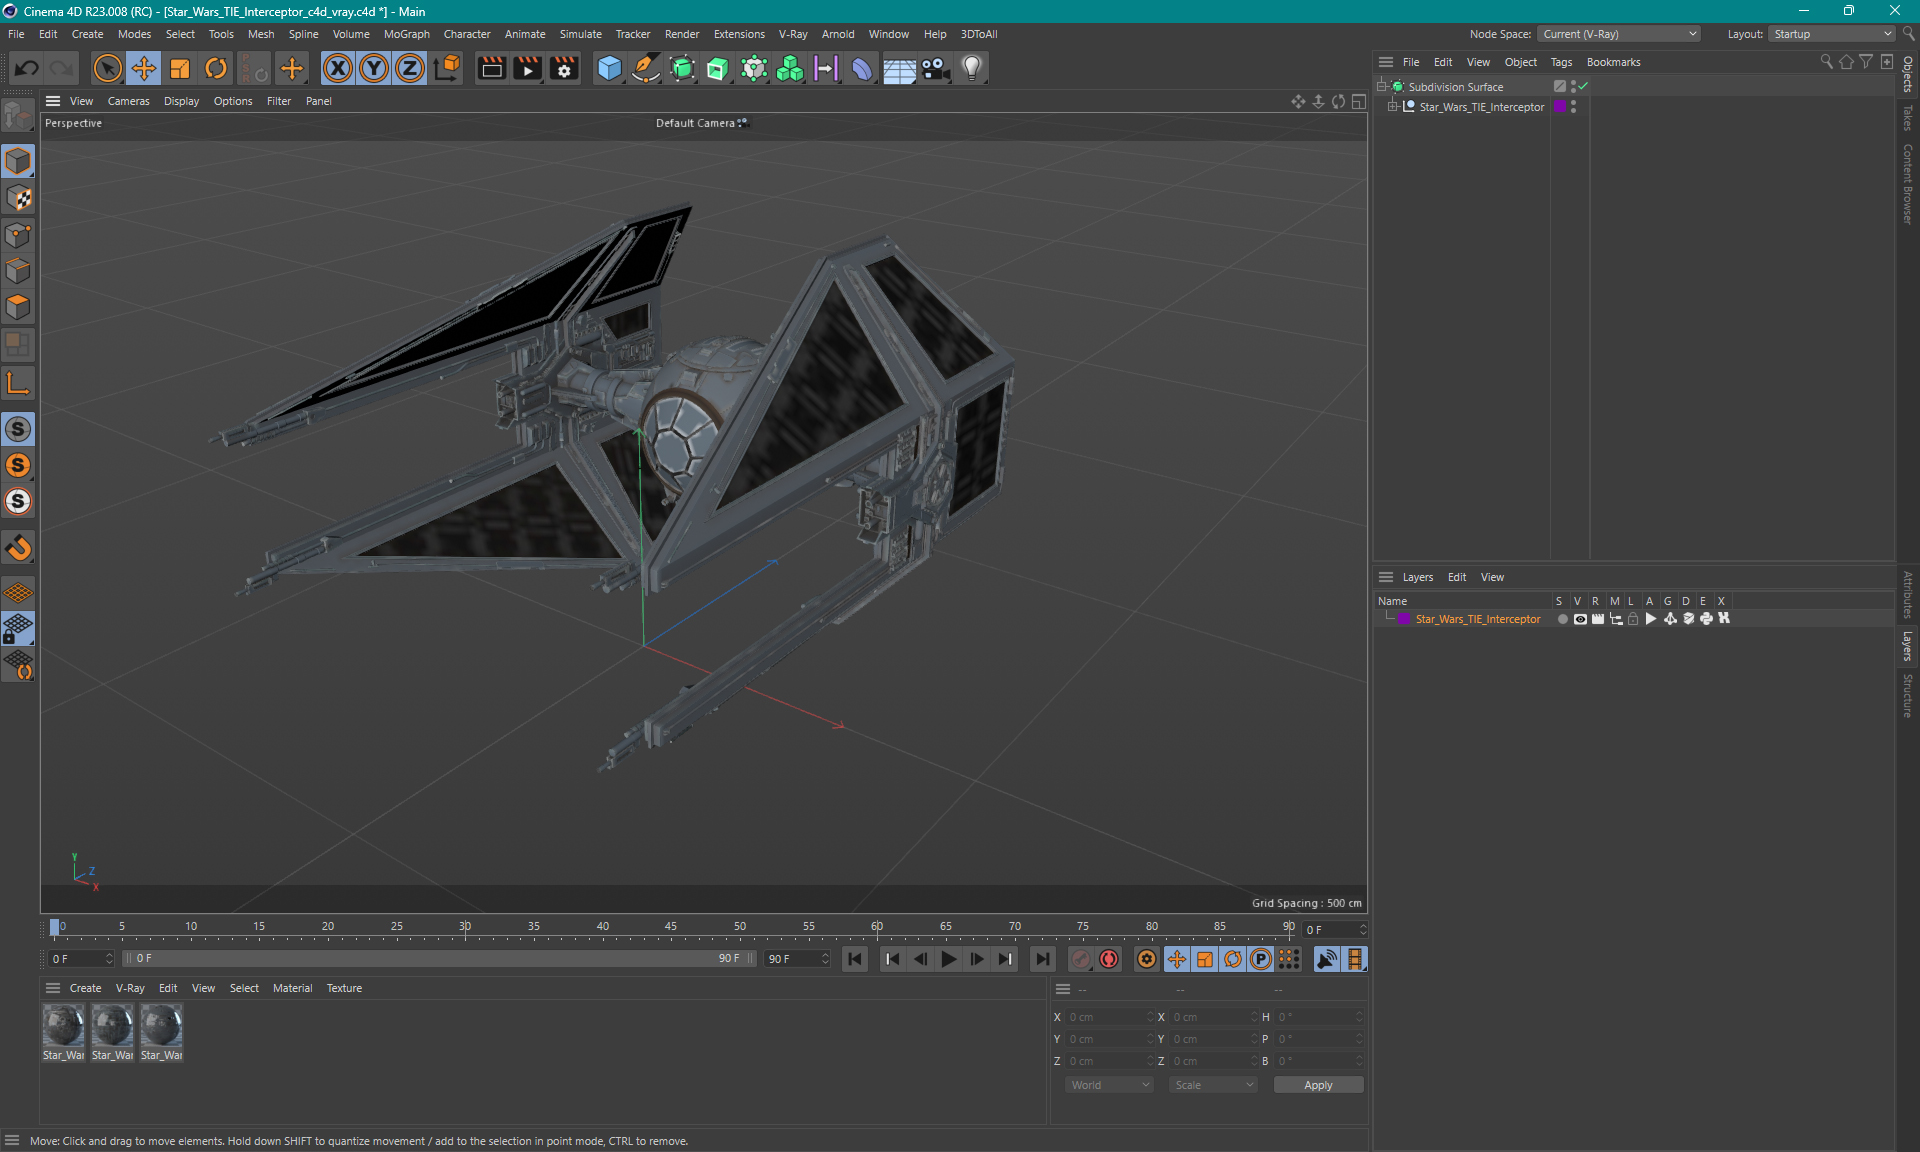Toggle layer lock for Star_Wars_TIE_Interceptor

(x=1633, y=619)
